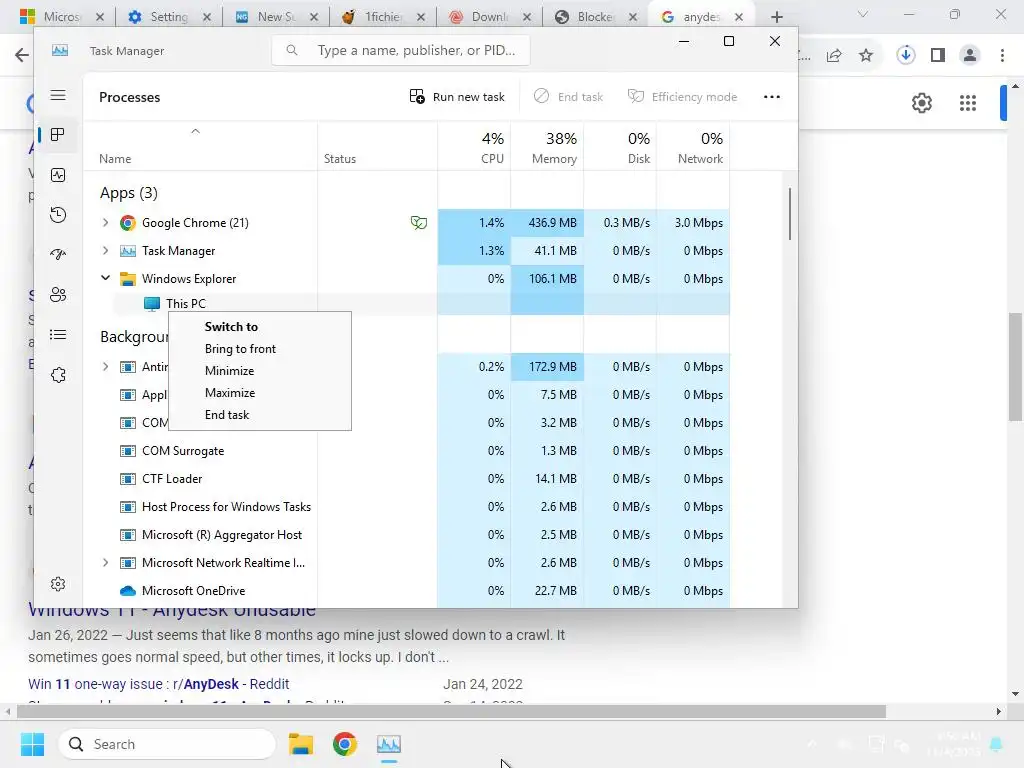
Task: Switch to the Settings Chrome tab
Action: [168, 17]
